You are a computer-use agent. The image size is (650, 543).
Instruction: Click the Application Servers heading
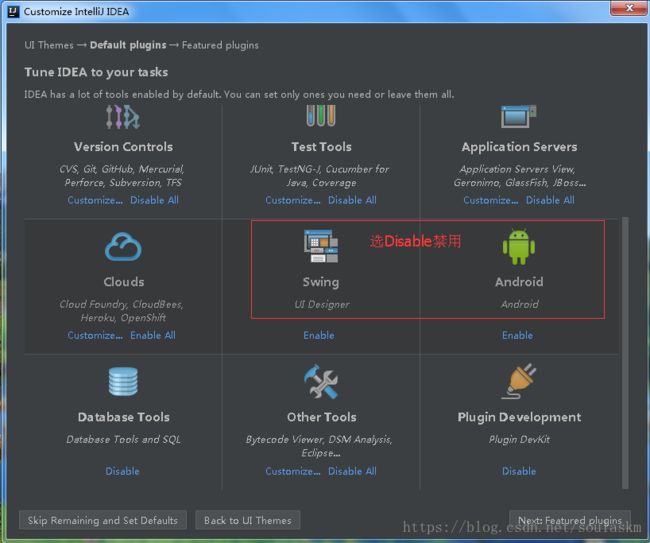coord(519,147)
